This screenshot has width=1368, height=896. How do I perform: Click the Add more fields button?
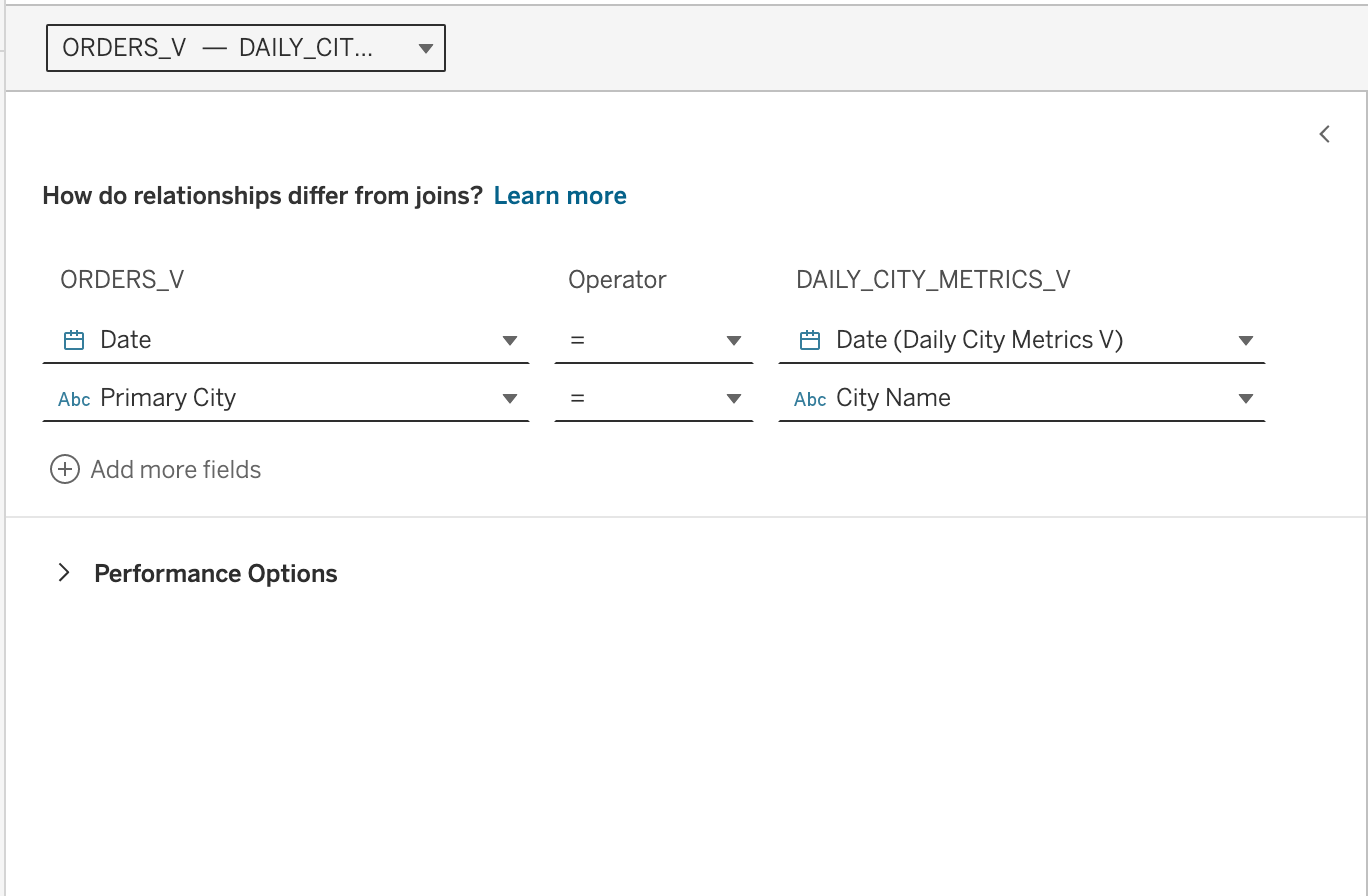156,470
